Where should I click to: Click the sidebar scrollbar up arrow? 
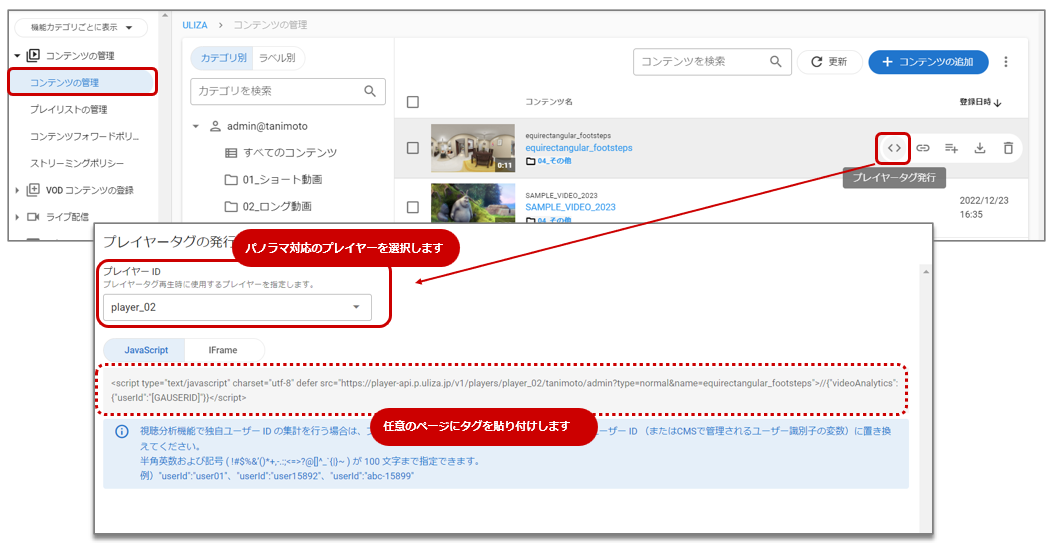[x=166, y=15]
